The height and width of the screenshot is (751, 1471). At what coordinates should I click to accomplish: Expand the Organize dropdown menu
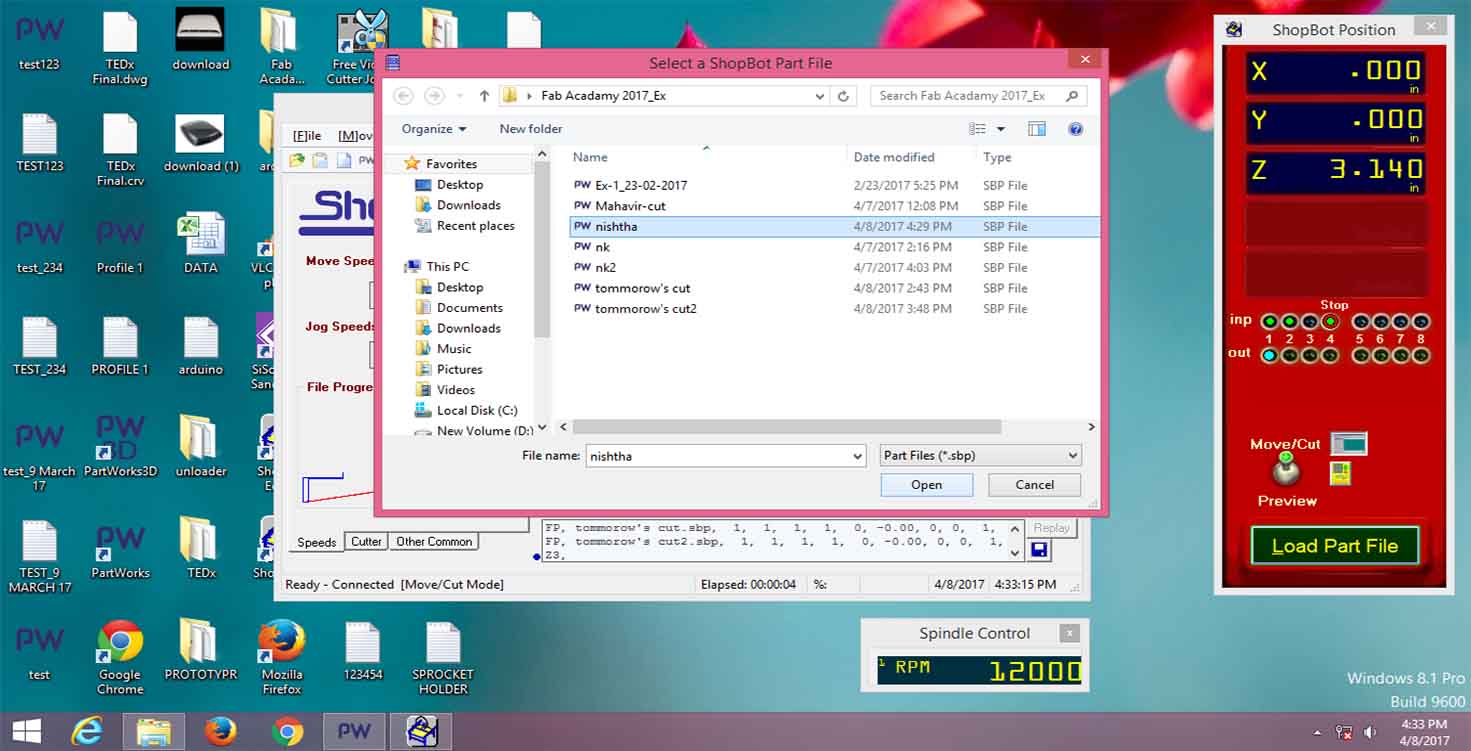[434, 129]
